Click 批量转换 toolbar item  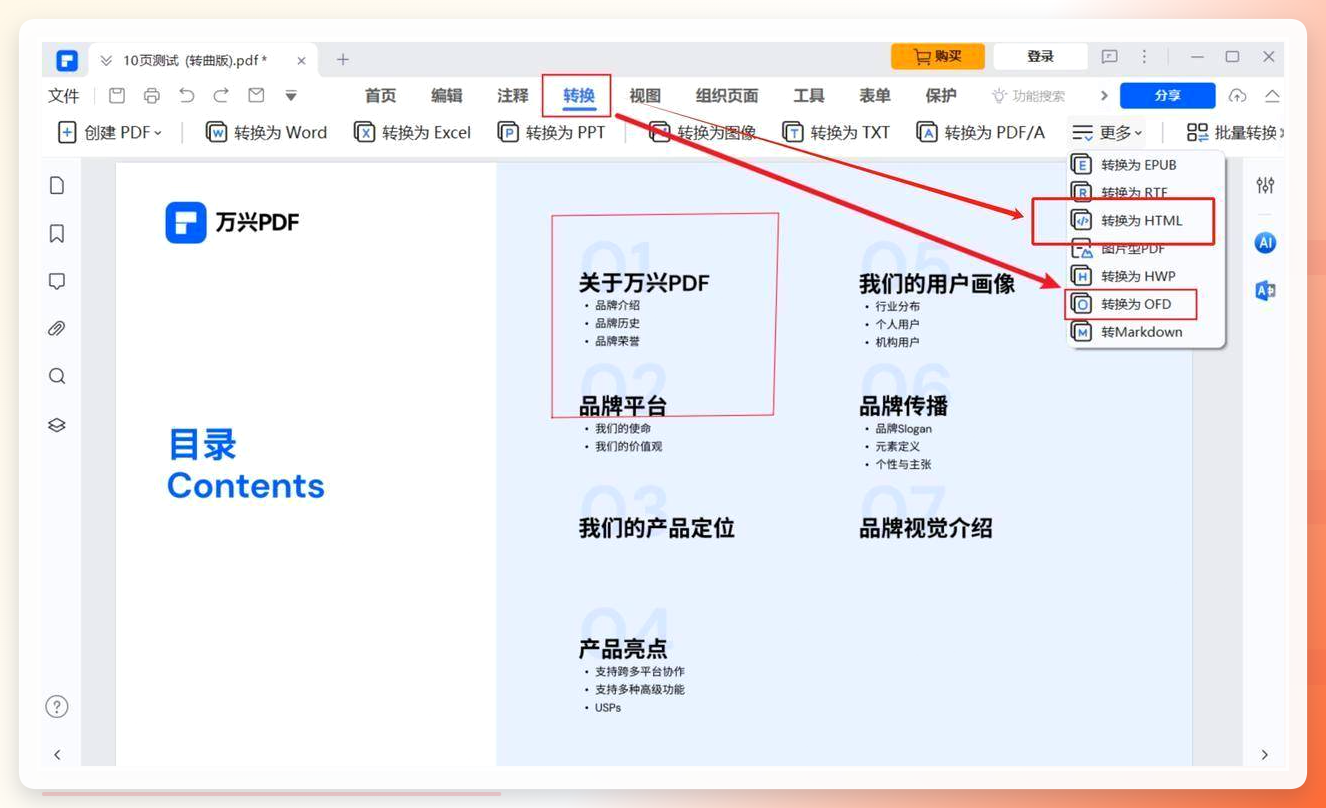tap(1234, 132)
